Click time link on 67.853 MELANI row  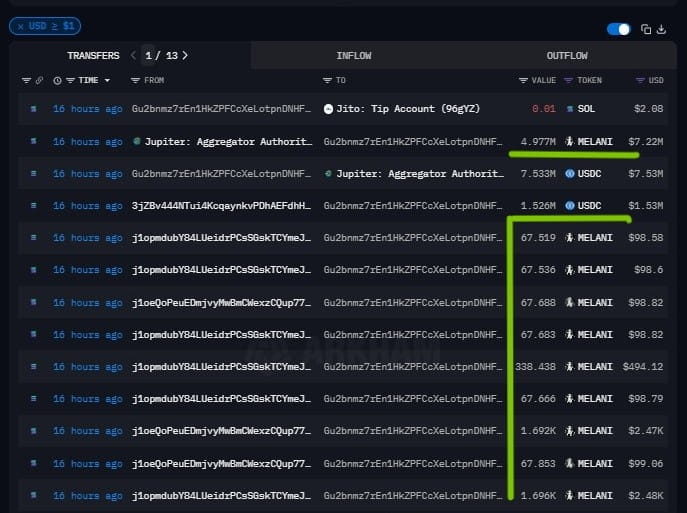[88, 463]
